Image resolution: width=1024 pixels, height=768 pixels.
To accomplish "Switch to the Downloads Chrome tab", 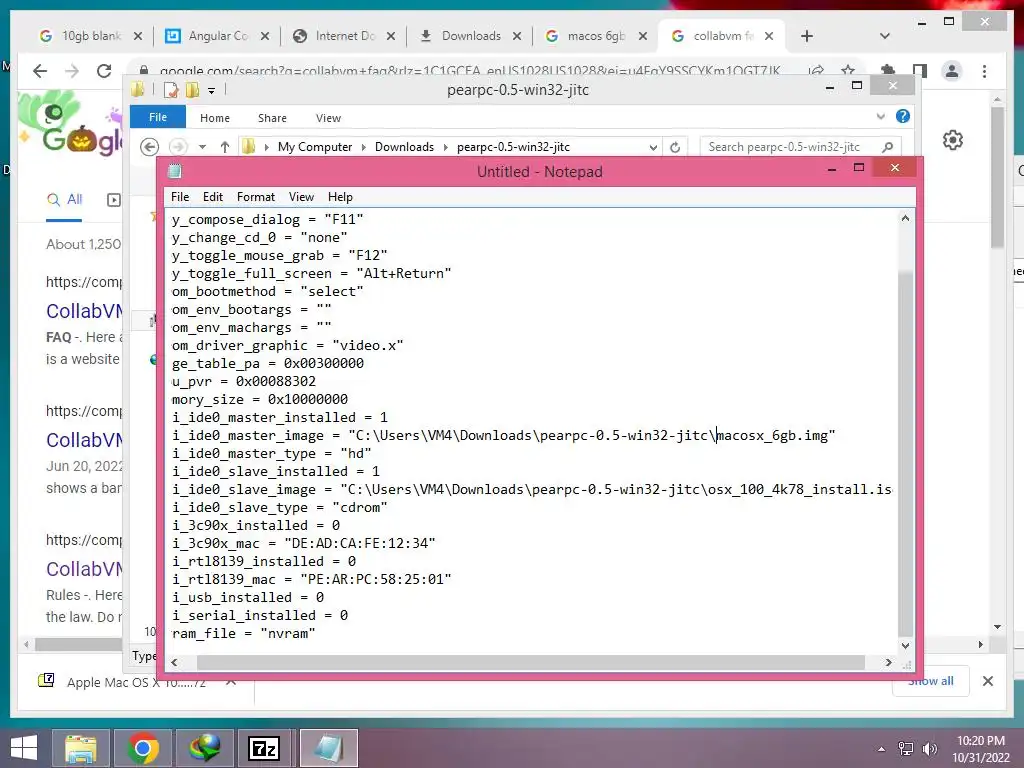I will (x=470, y=36).
